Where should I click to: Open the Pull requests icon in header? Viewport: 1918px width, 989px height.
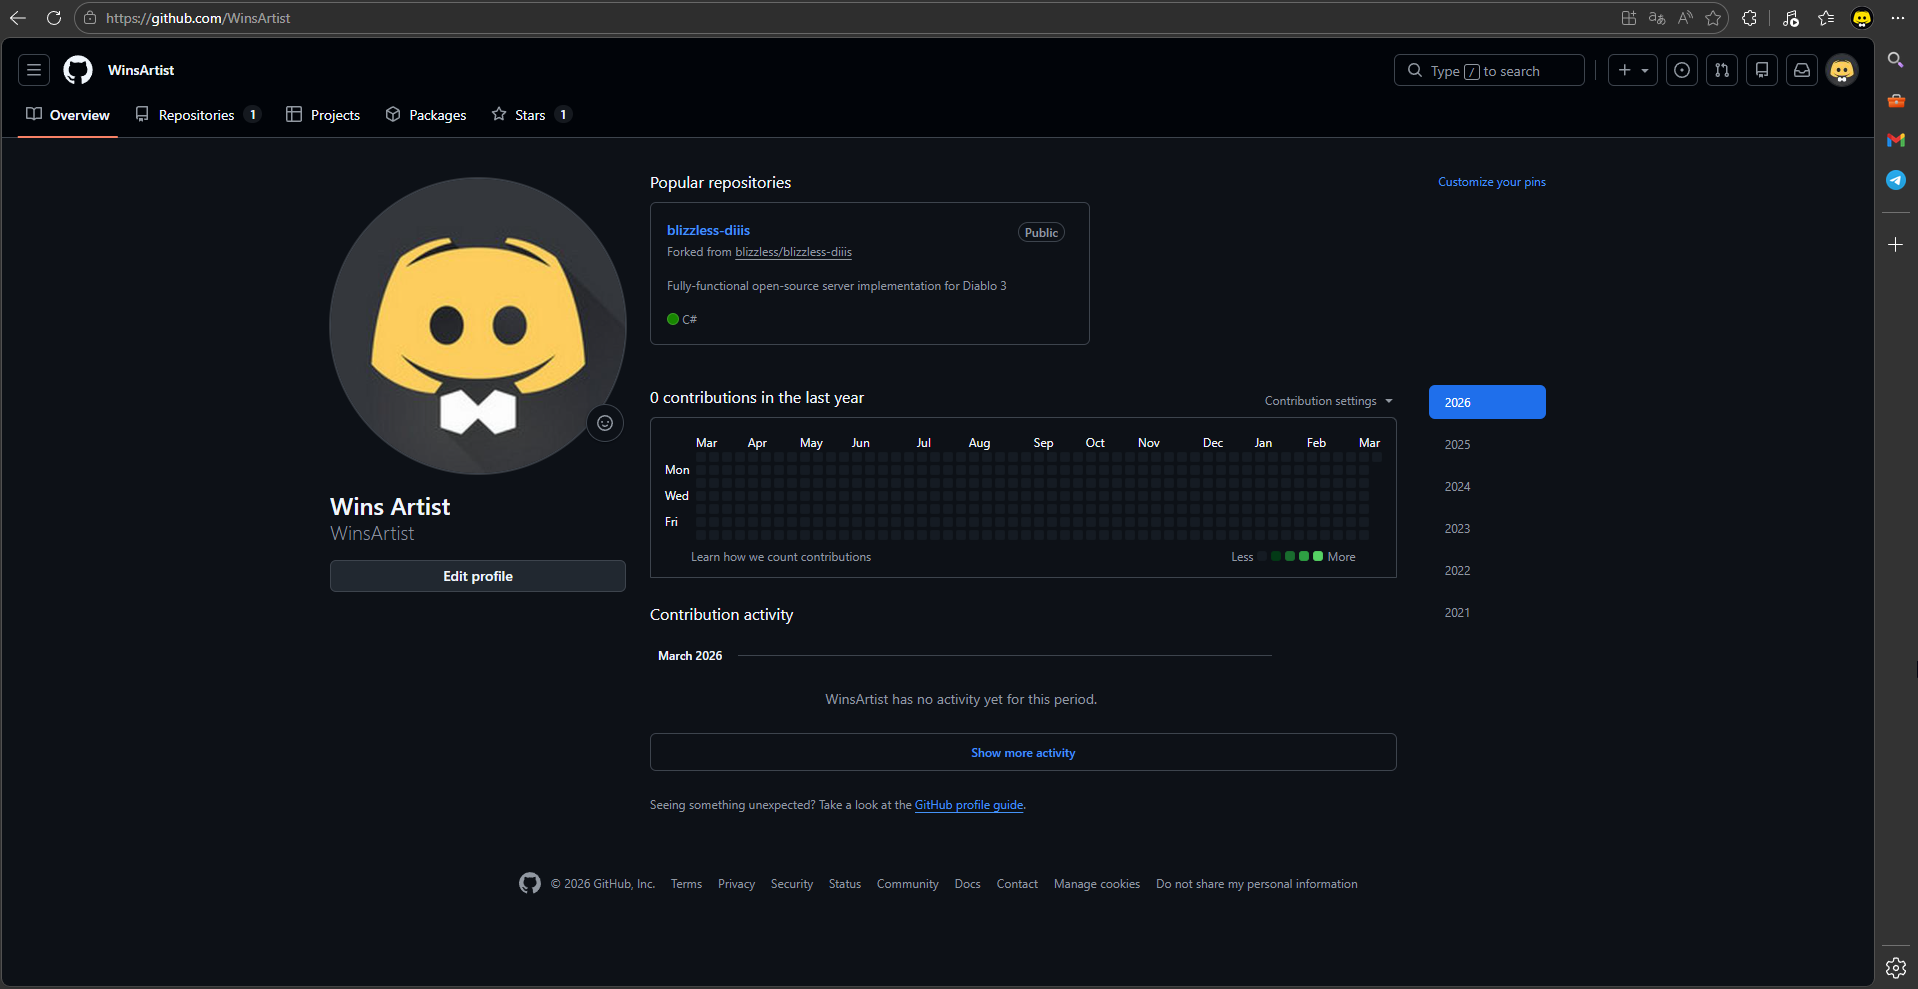(1722, 70)
